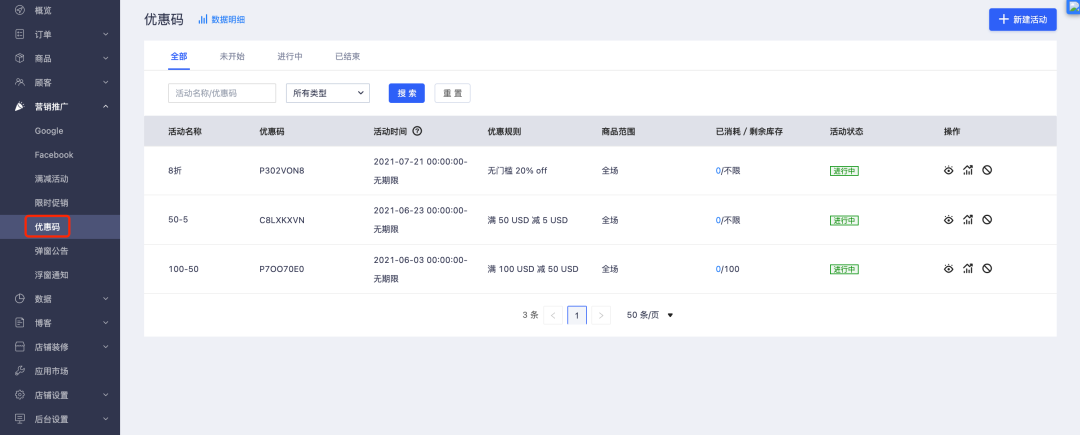This screenshot has height=435, width=1080.
Task: Collapse the 营销推广 menu chevron
Action: point(106,107)
